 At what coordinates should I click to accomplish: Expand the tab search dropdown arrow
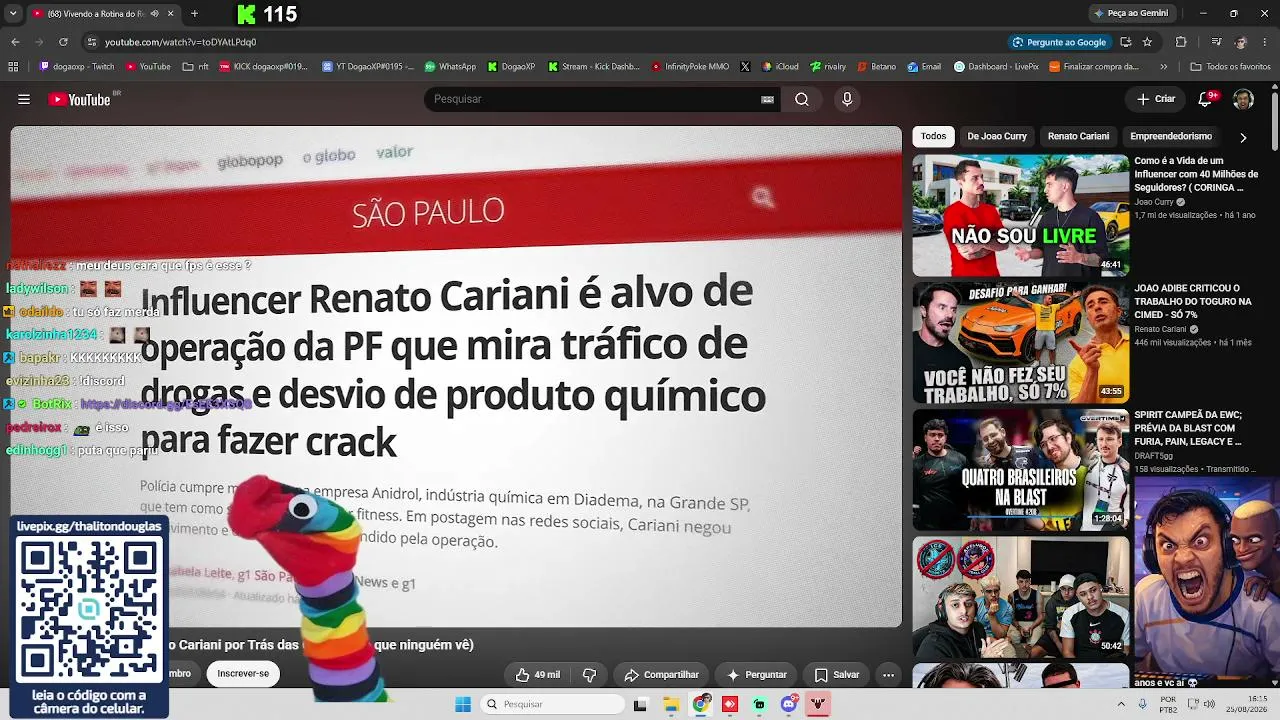(x=13, y=14)
